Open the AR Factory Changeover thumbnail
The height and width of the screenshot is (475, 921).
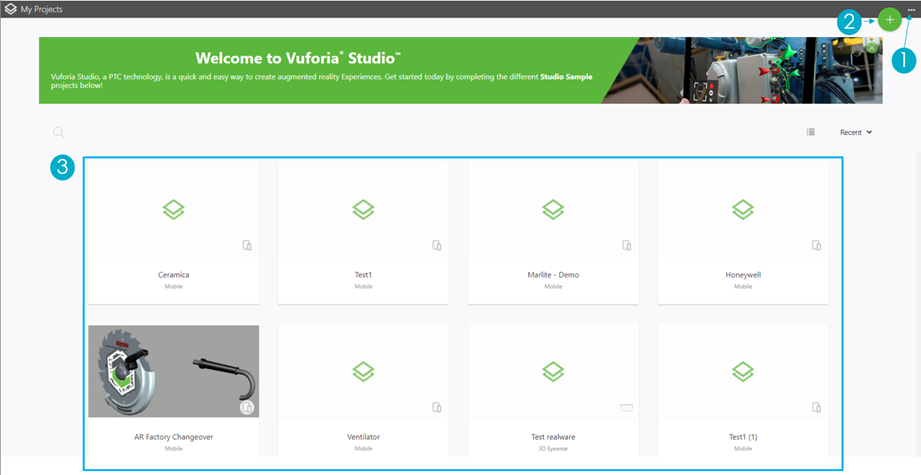pos(173,371)
